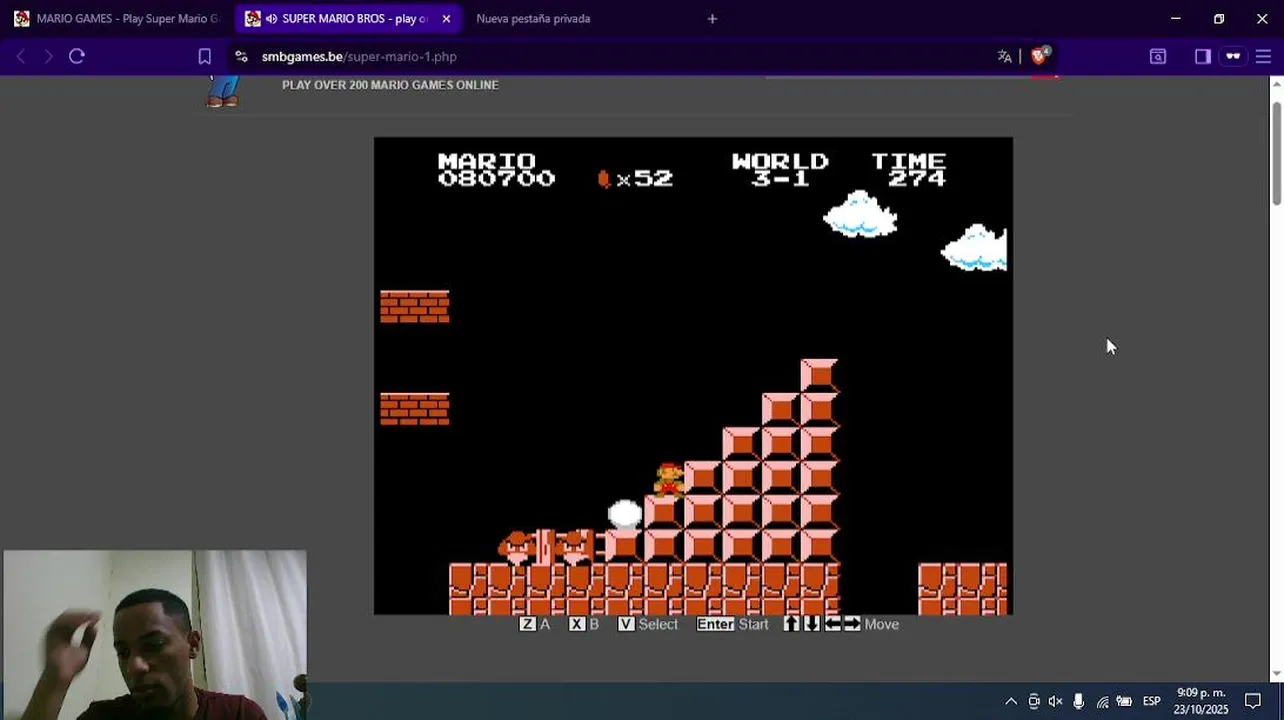Click PLAY OVER 200 MARIO GAMES ONLINE text
The image size is (1284, 720).
point(390,85)
